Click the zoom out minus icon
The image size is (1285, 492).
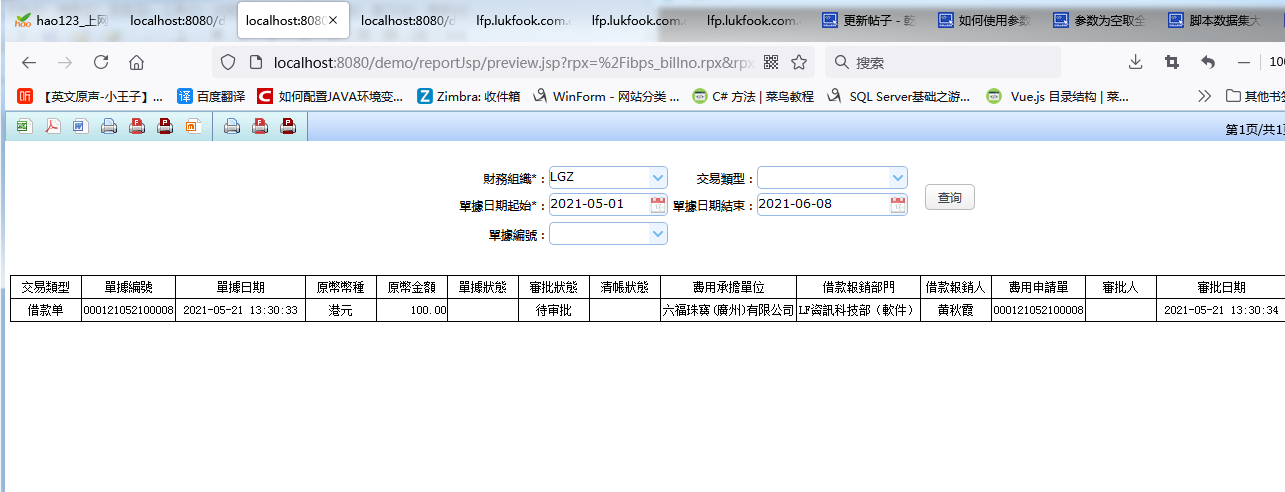coord(1244,62)
